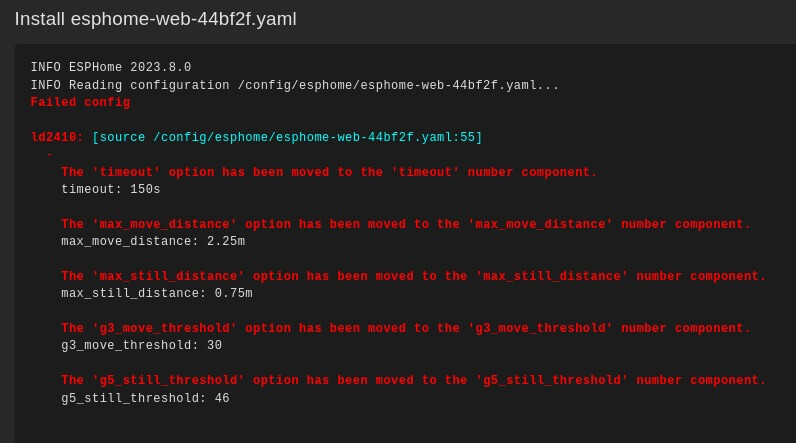Click the 'g3_move_threshold' option moved error message
Screen dimensions: 796x443
[405, 329]
